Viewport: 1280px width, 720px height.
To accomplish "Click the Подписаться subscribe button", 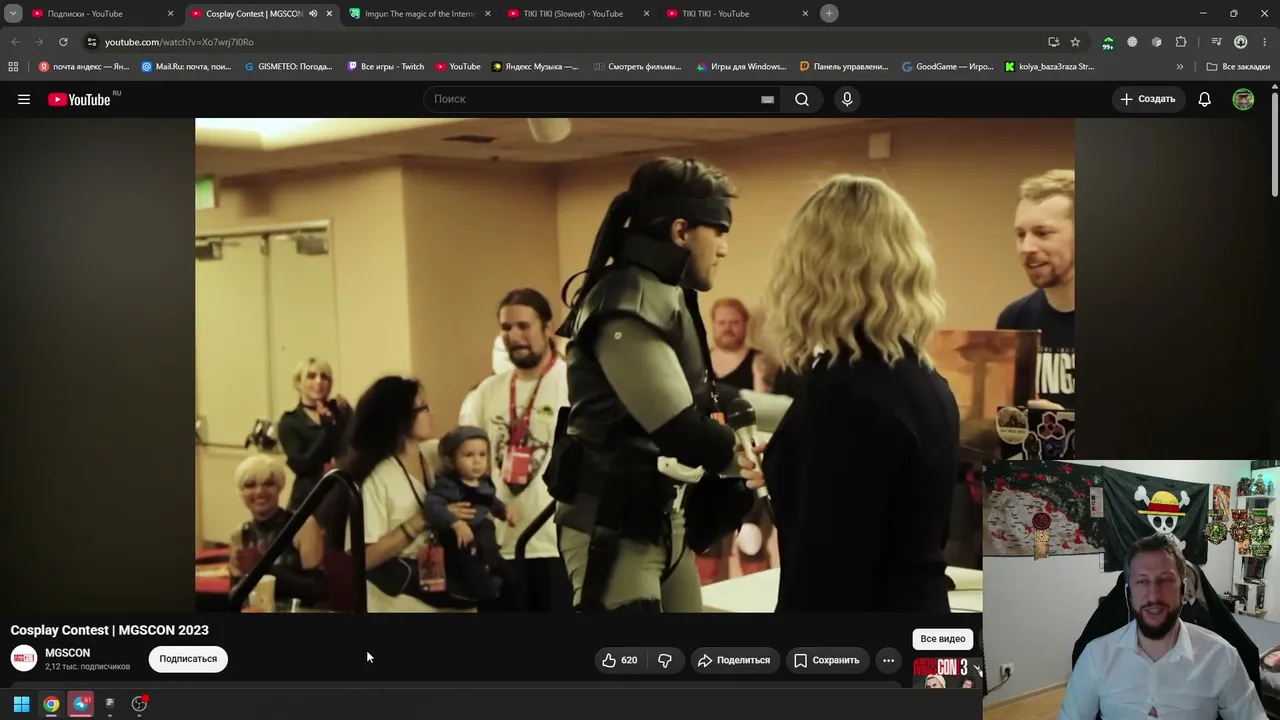I will pyautogui.click(x=188, y=659).
